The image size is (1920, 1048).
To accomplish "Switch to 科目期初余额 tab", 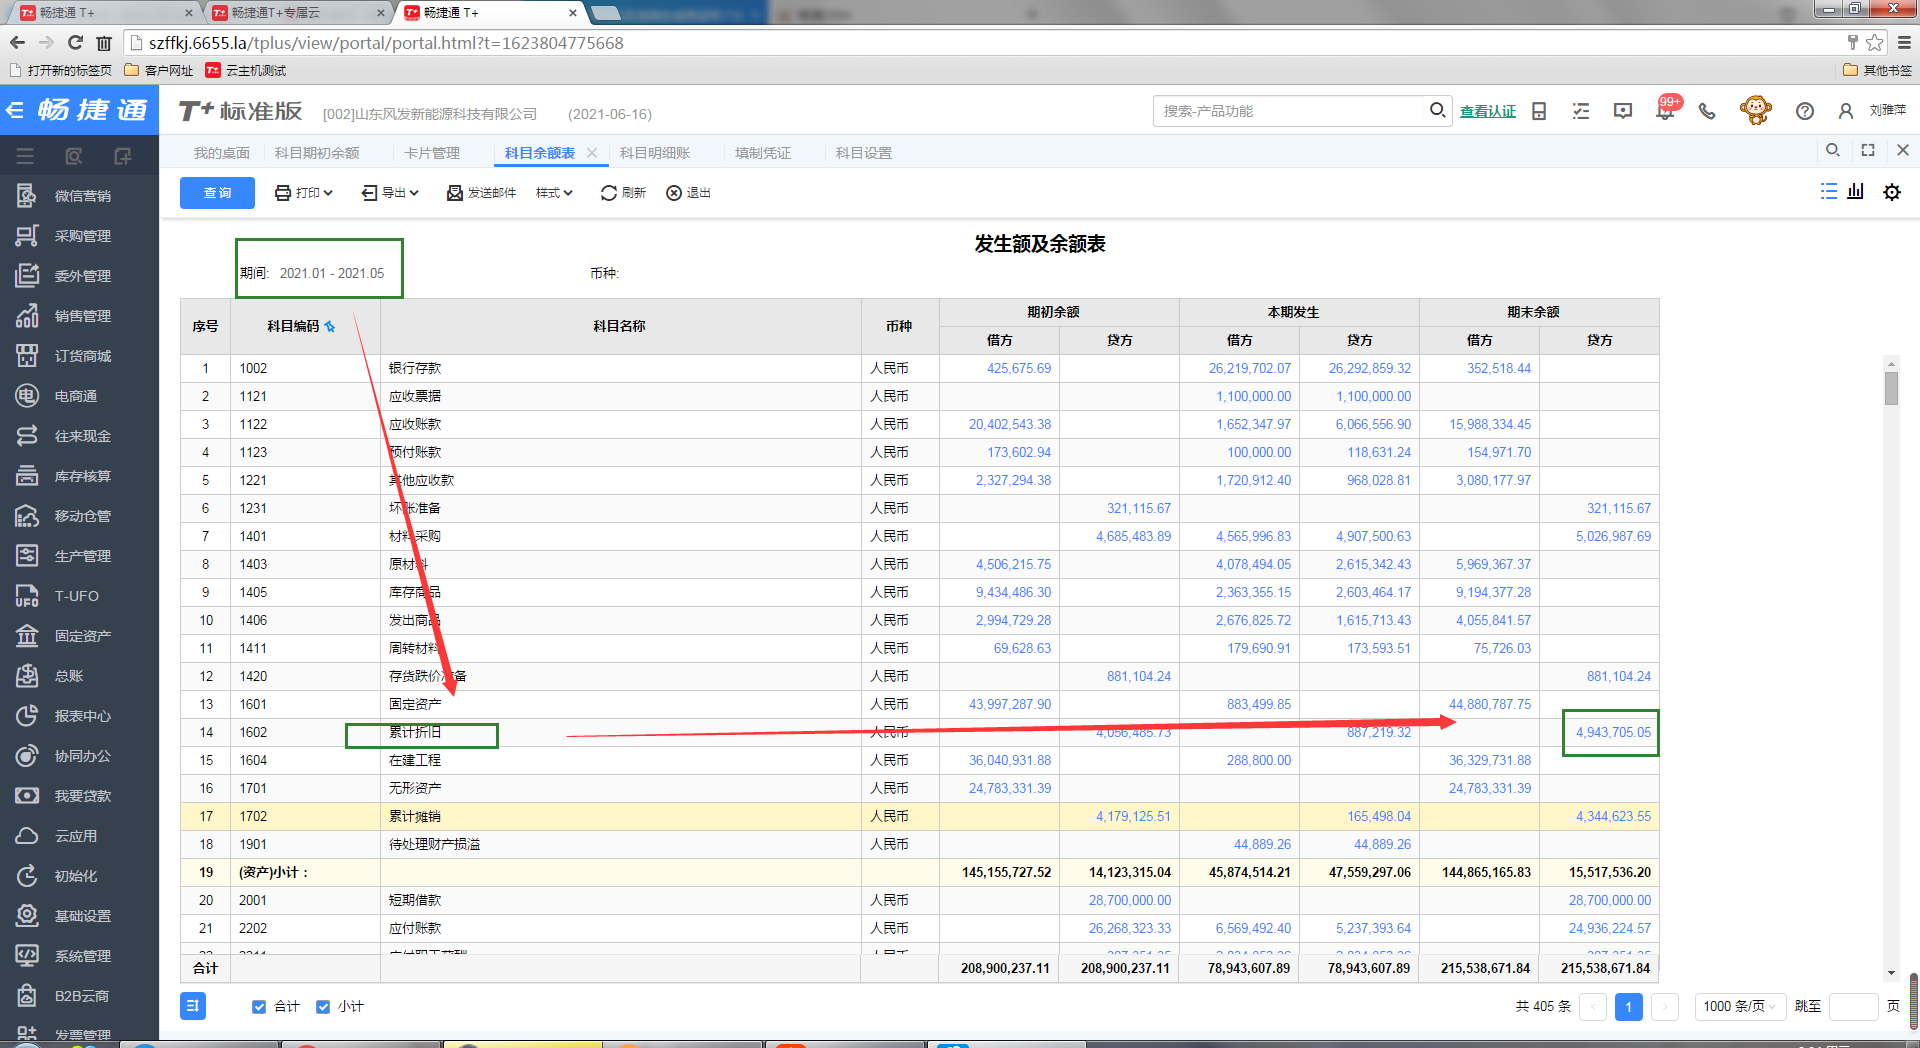I will [317, 153].
